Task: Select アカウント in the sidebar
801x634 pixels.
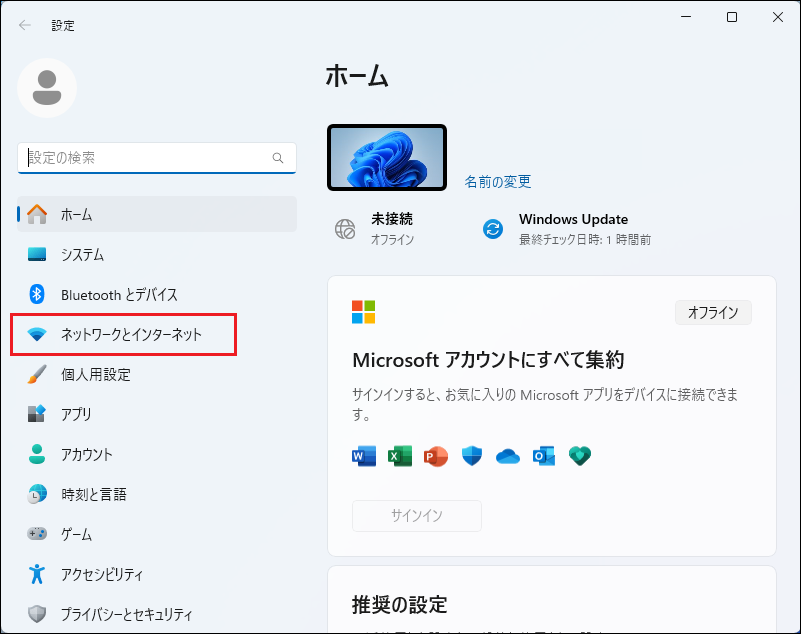Action: (86, 454)
